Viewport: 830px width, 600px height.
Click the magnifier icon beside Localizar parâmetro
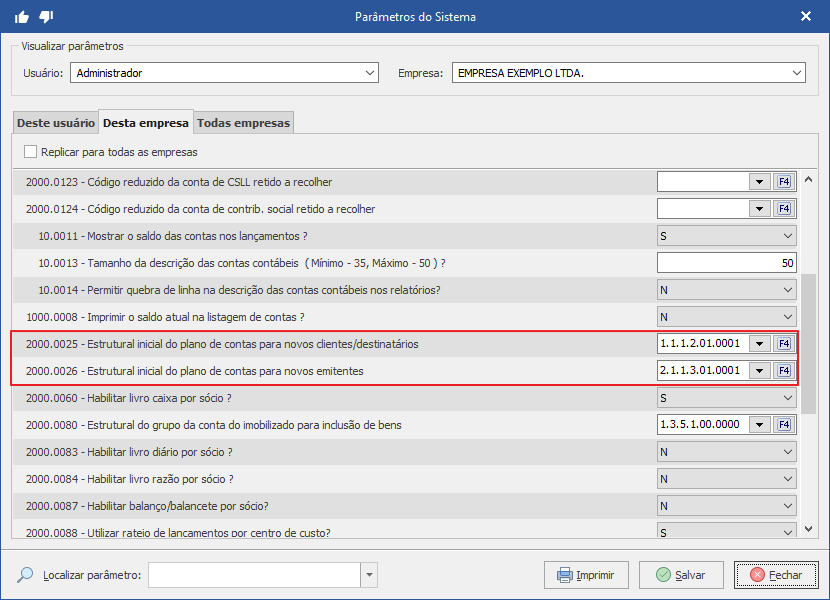click(26, 575)
